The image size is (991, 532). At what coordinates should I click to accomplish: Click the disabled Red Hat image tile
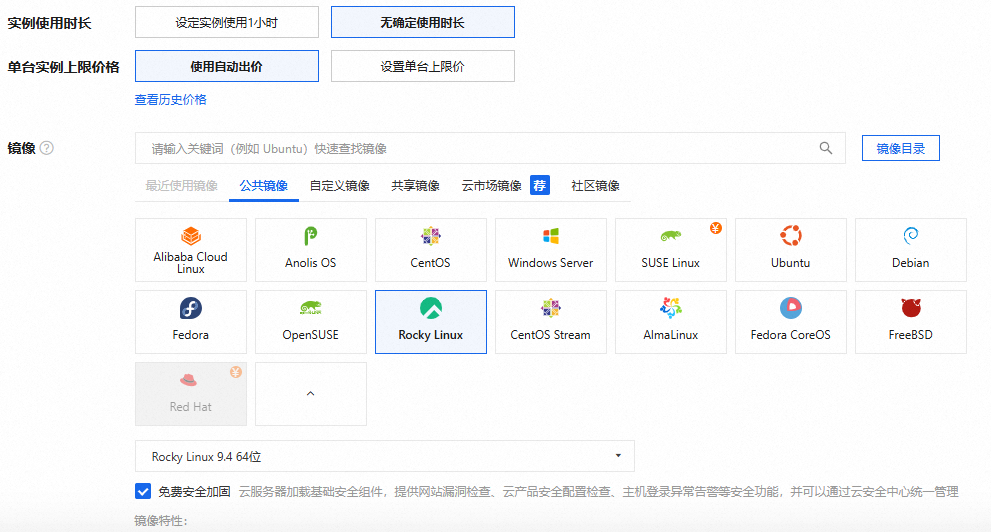[191, 394]
